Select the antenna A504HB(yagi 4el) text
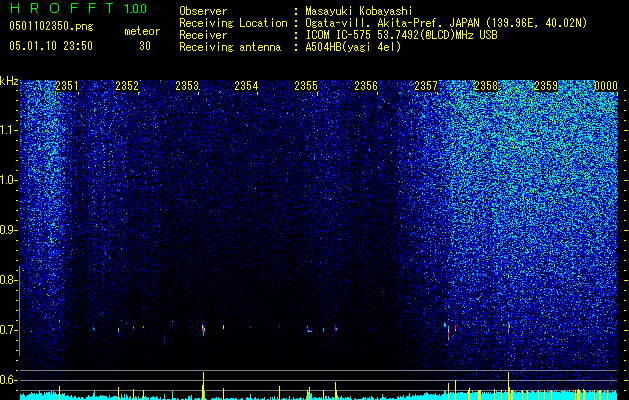 (x=353, y=47)
